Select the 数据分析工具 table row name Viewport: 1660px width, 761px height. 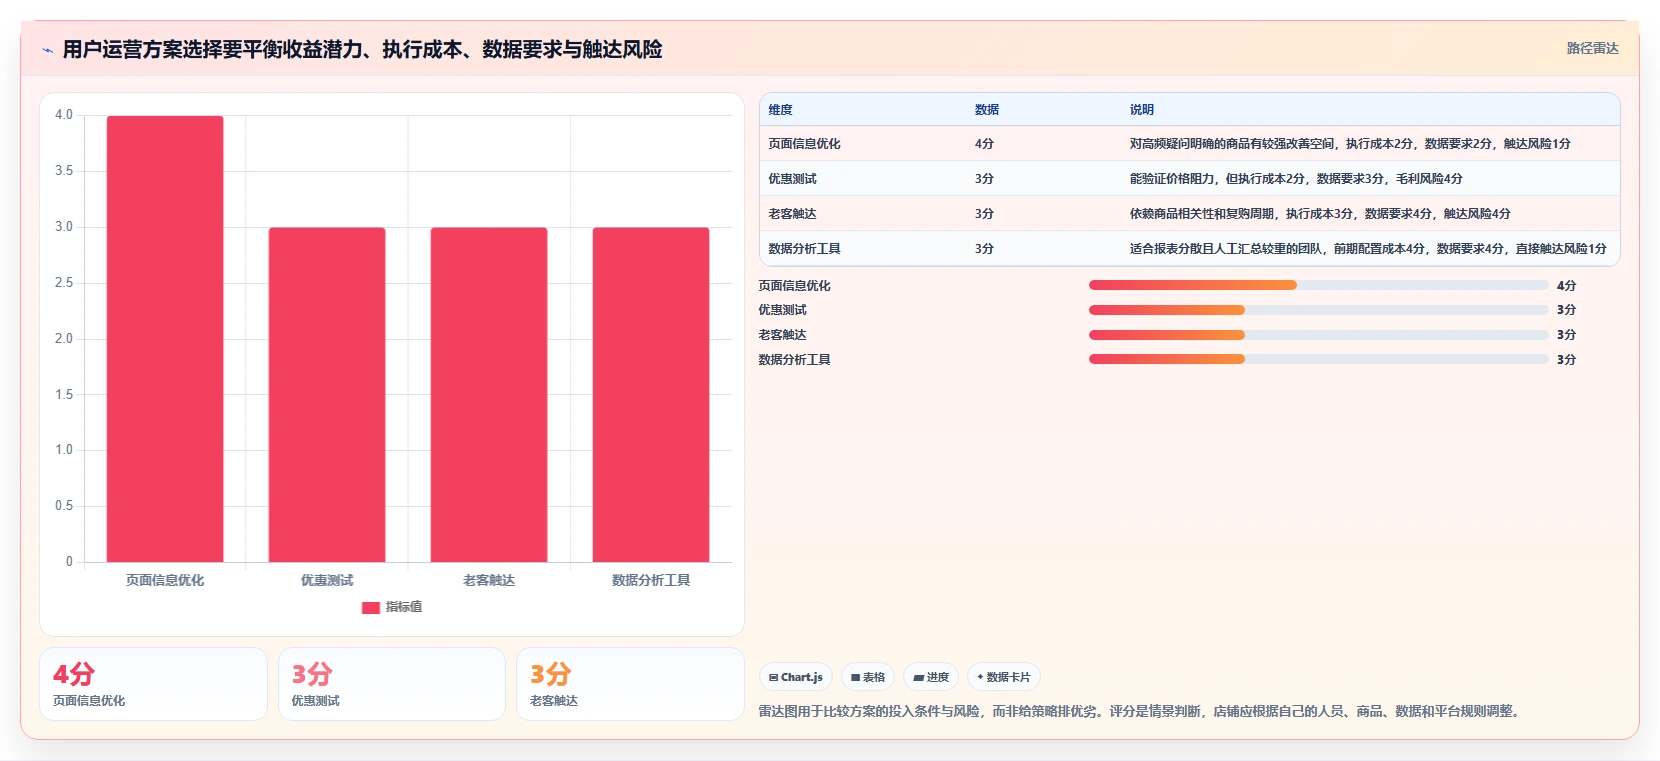coord(804,249)
